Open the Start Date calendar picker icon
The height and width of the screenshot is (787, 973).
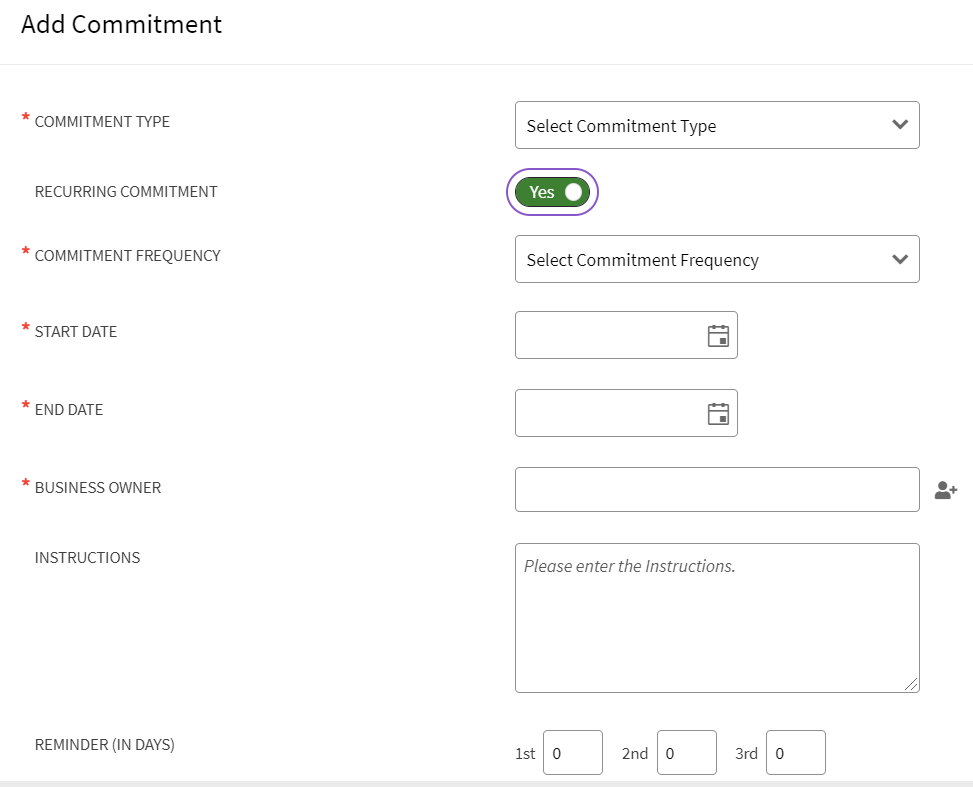(718, 336)
